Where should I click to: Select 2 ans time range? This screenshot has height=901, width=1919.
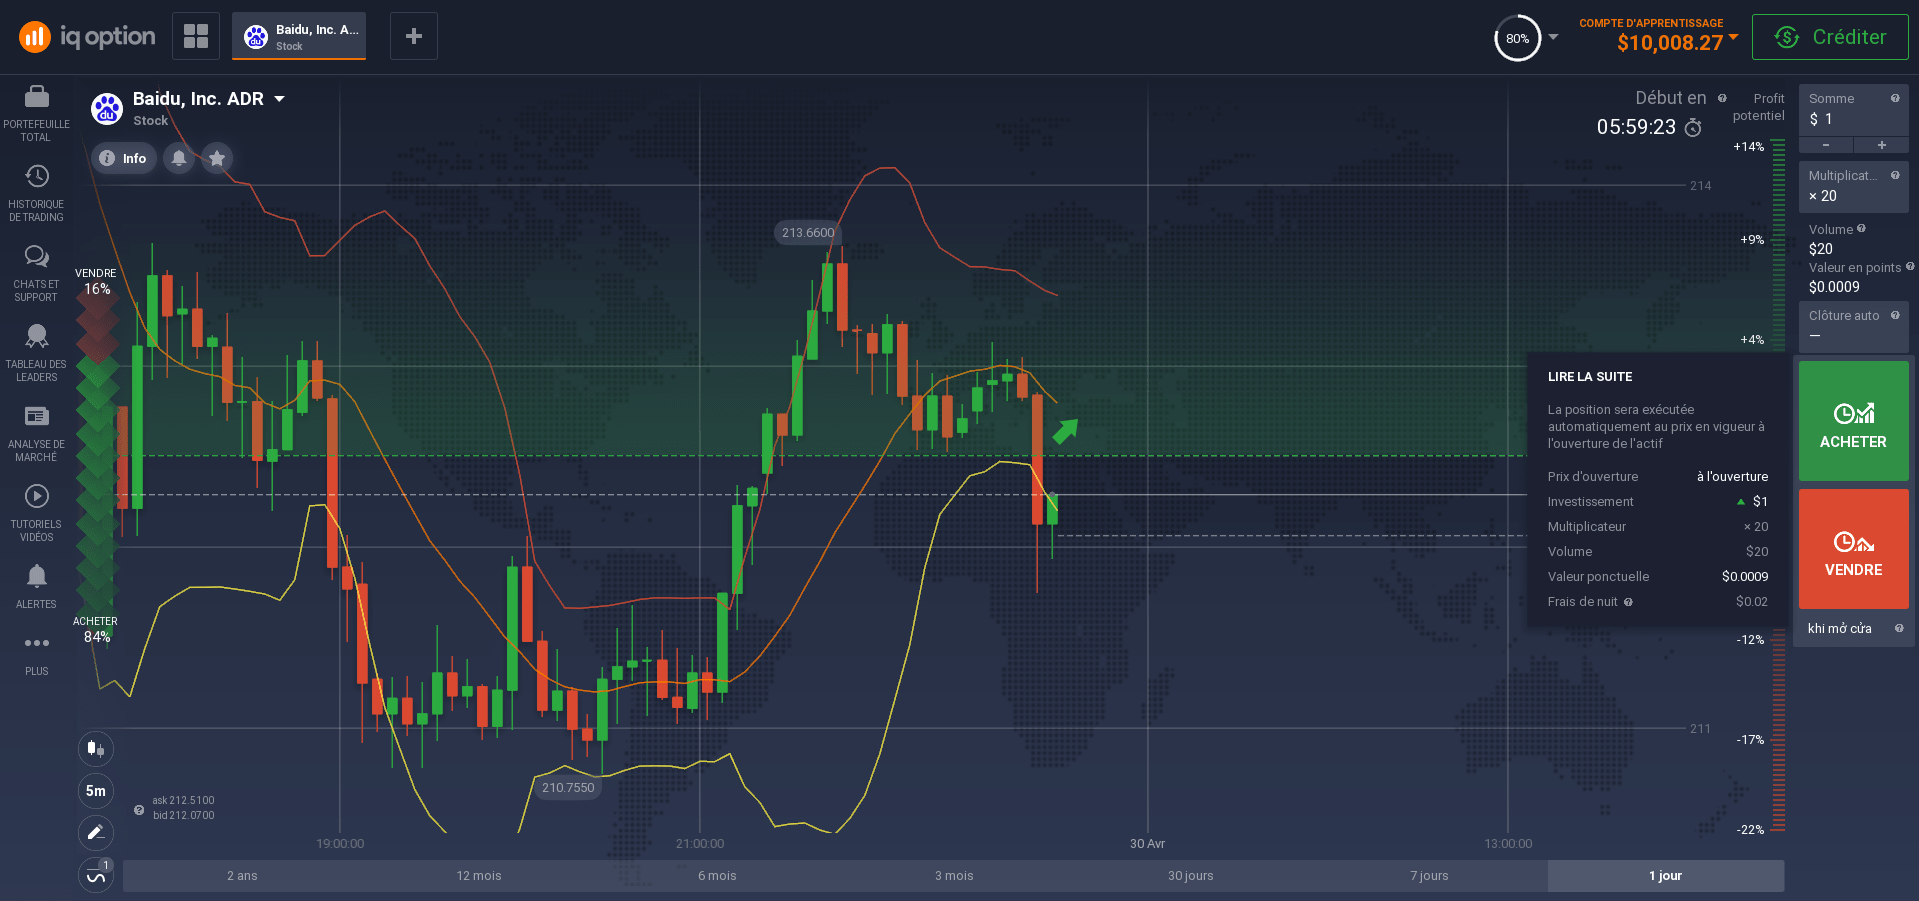pos(242,876)
